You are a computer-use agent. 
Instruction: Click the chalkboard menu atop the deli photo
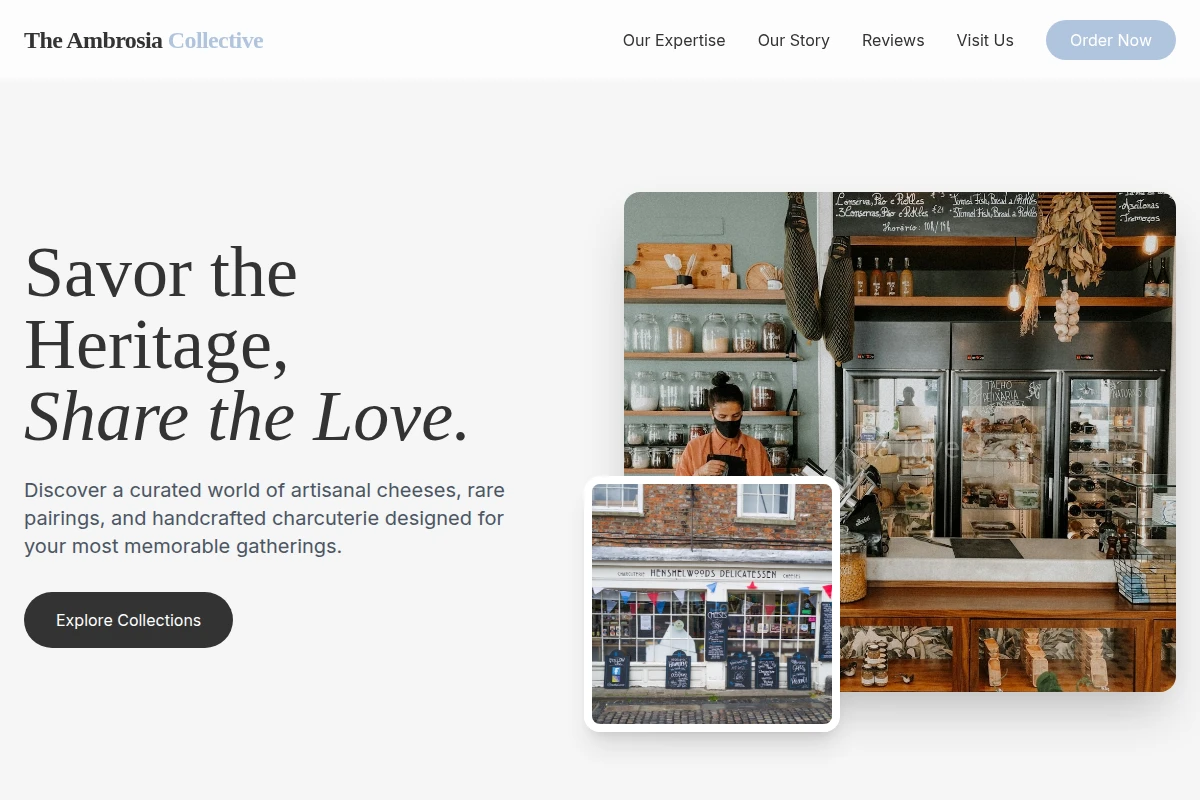[935, 213]
